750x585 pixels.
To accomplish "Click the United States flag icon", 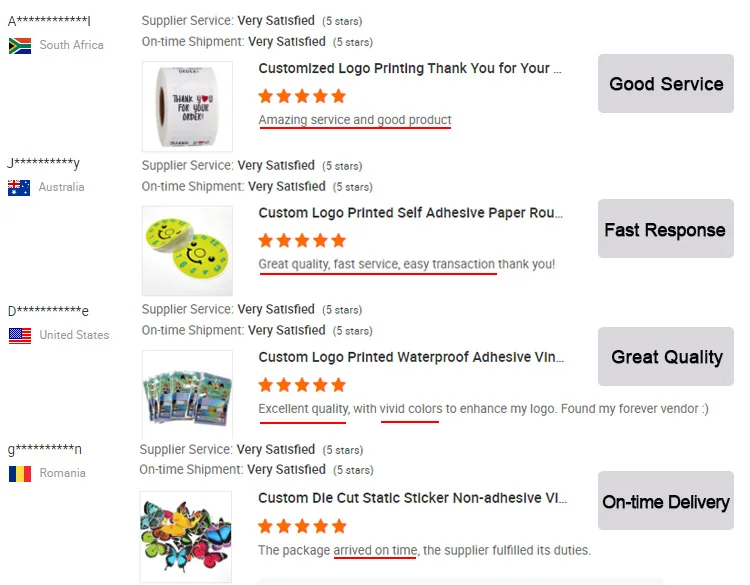I will 20,335.
